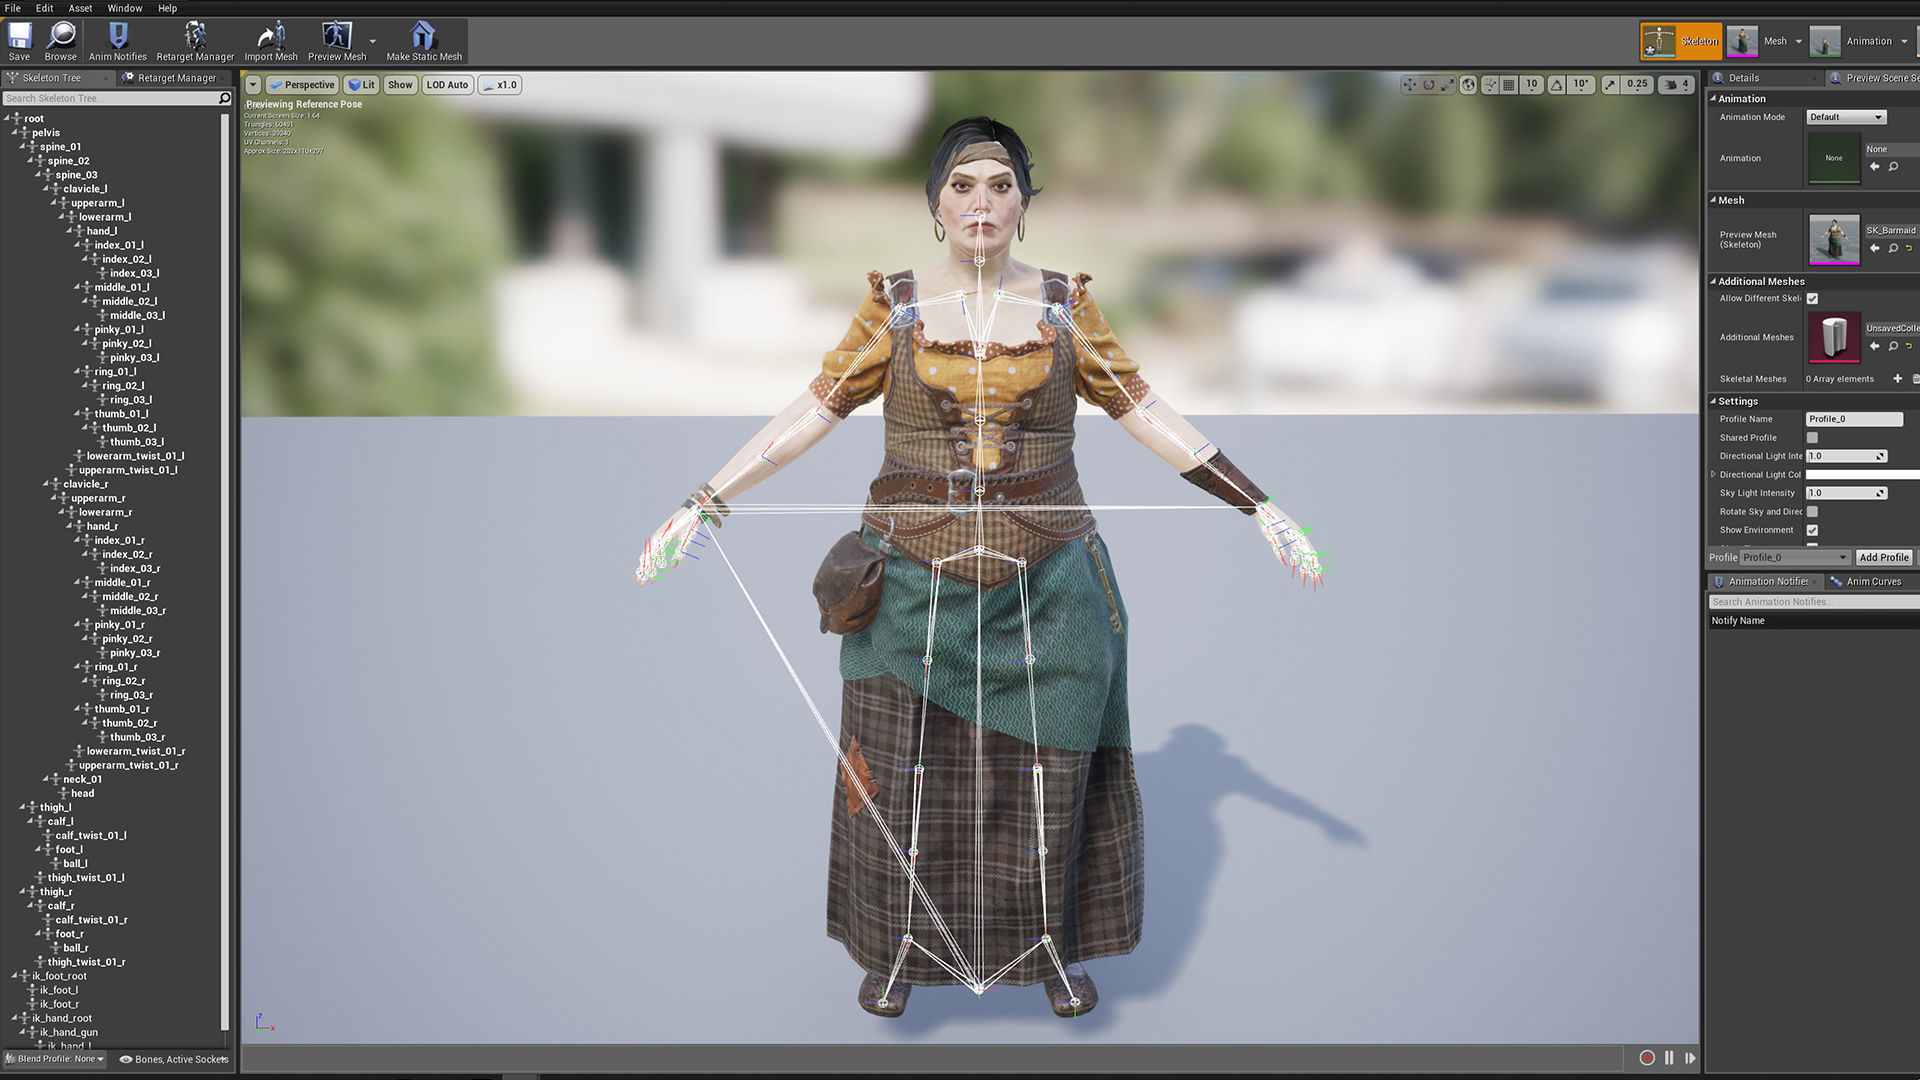Click the Save toolbar icon

tap(19, 41)
